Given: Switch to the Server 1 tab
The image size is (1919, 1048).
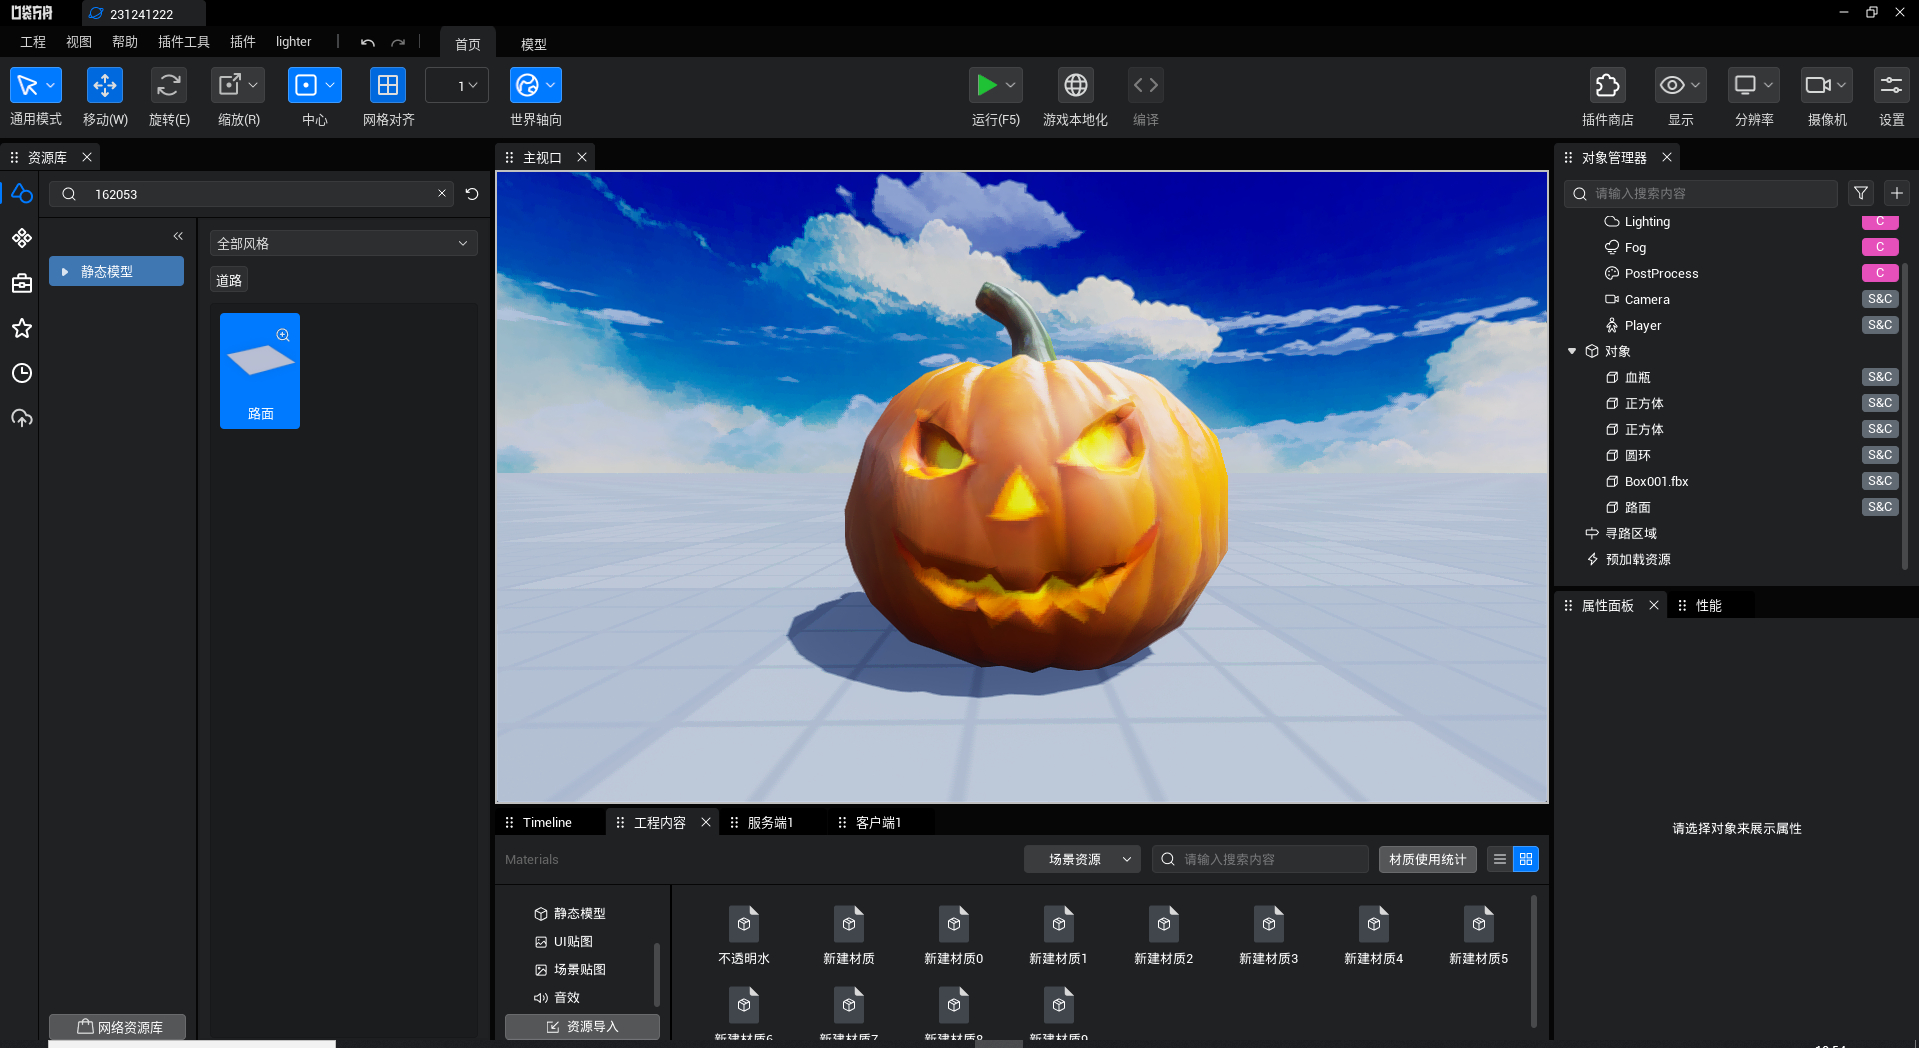Looking at the screenshot, I should pyautogui.click(x=770, y=822).
